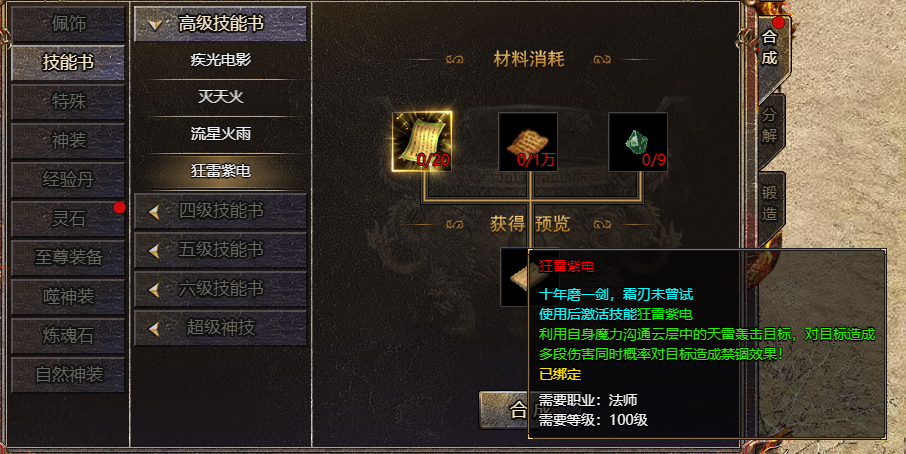The width and height of the screenshot is (906, 454).
Task: Select the glowing scroll material slot
Action: [x=422, y=142]
